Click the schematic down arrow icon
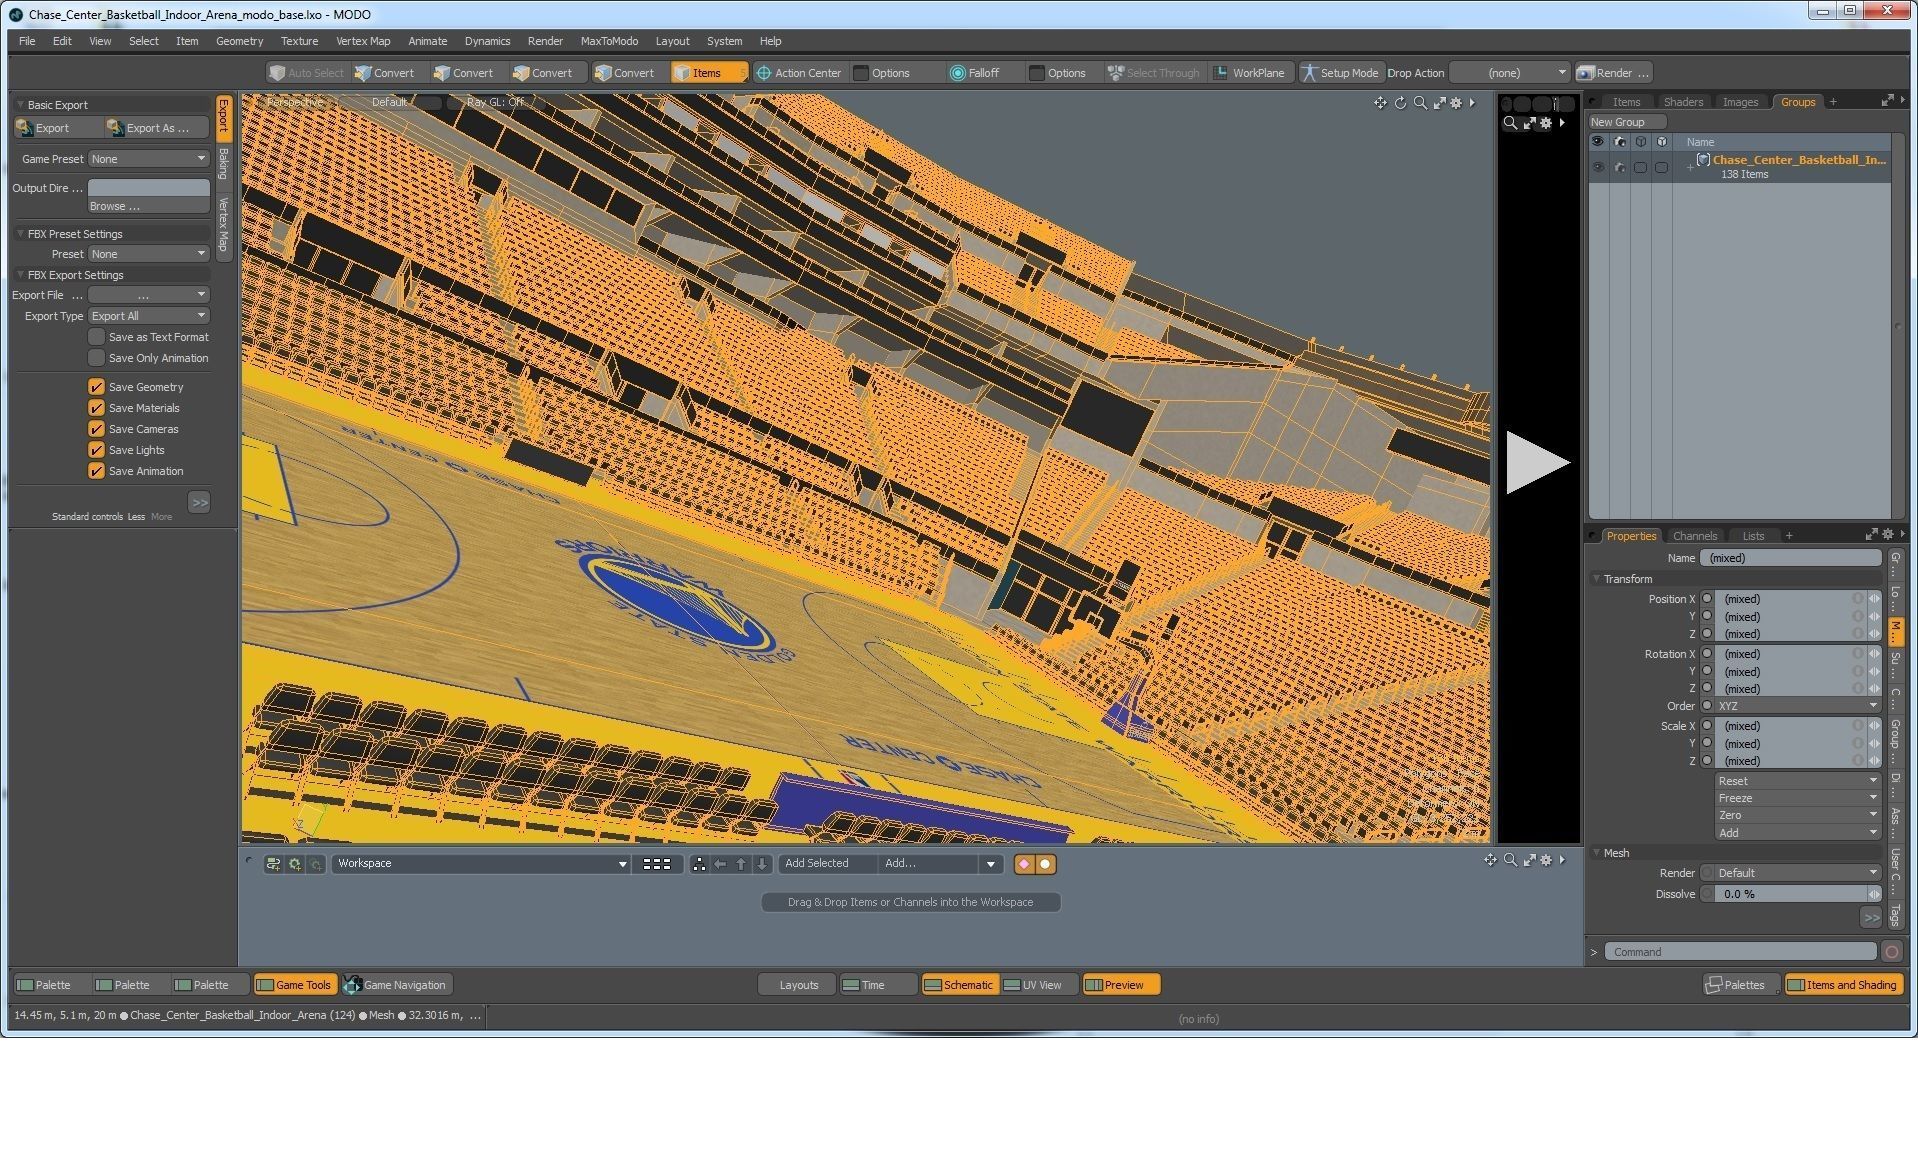Image resolution: width=1918 pixels, height=1158 pixels. point(762,864)
